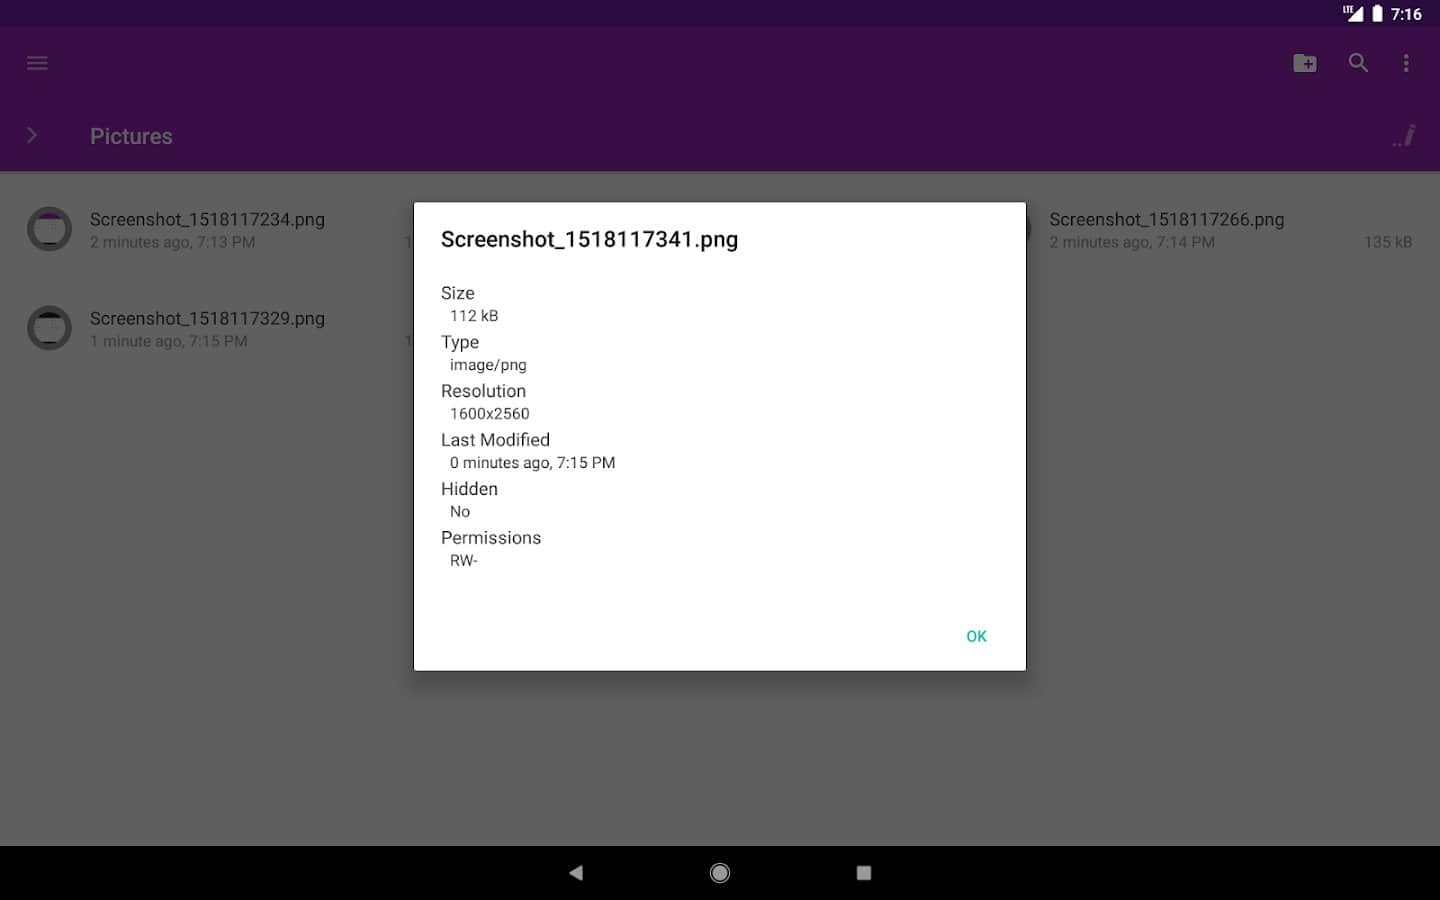Open file name Screenshot_1518117234.png

click(x=207, y=219)
